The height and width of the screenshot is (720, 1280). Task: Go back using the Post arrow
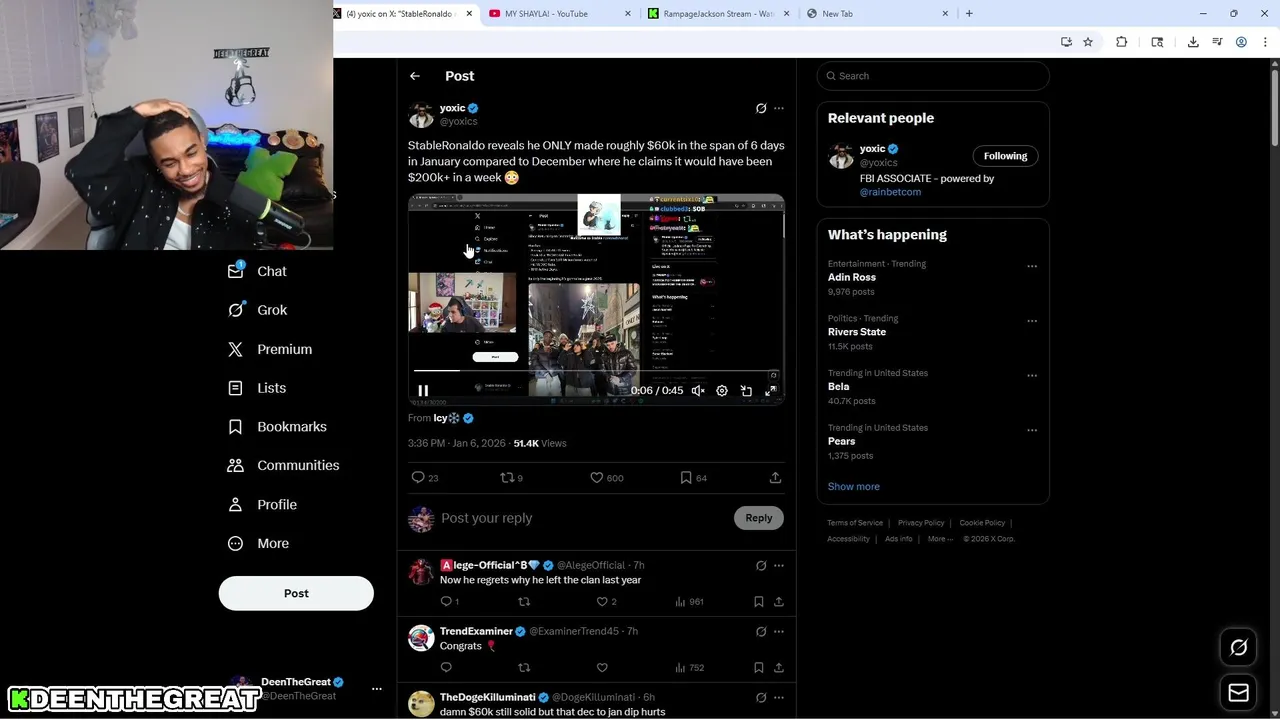[415, 76]
